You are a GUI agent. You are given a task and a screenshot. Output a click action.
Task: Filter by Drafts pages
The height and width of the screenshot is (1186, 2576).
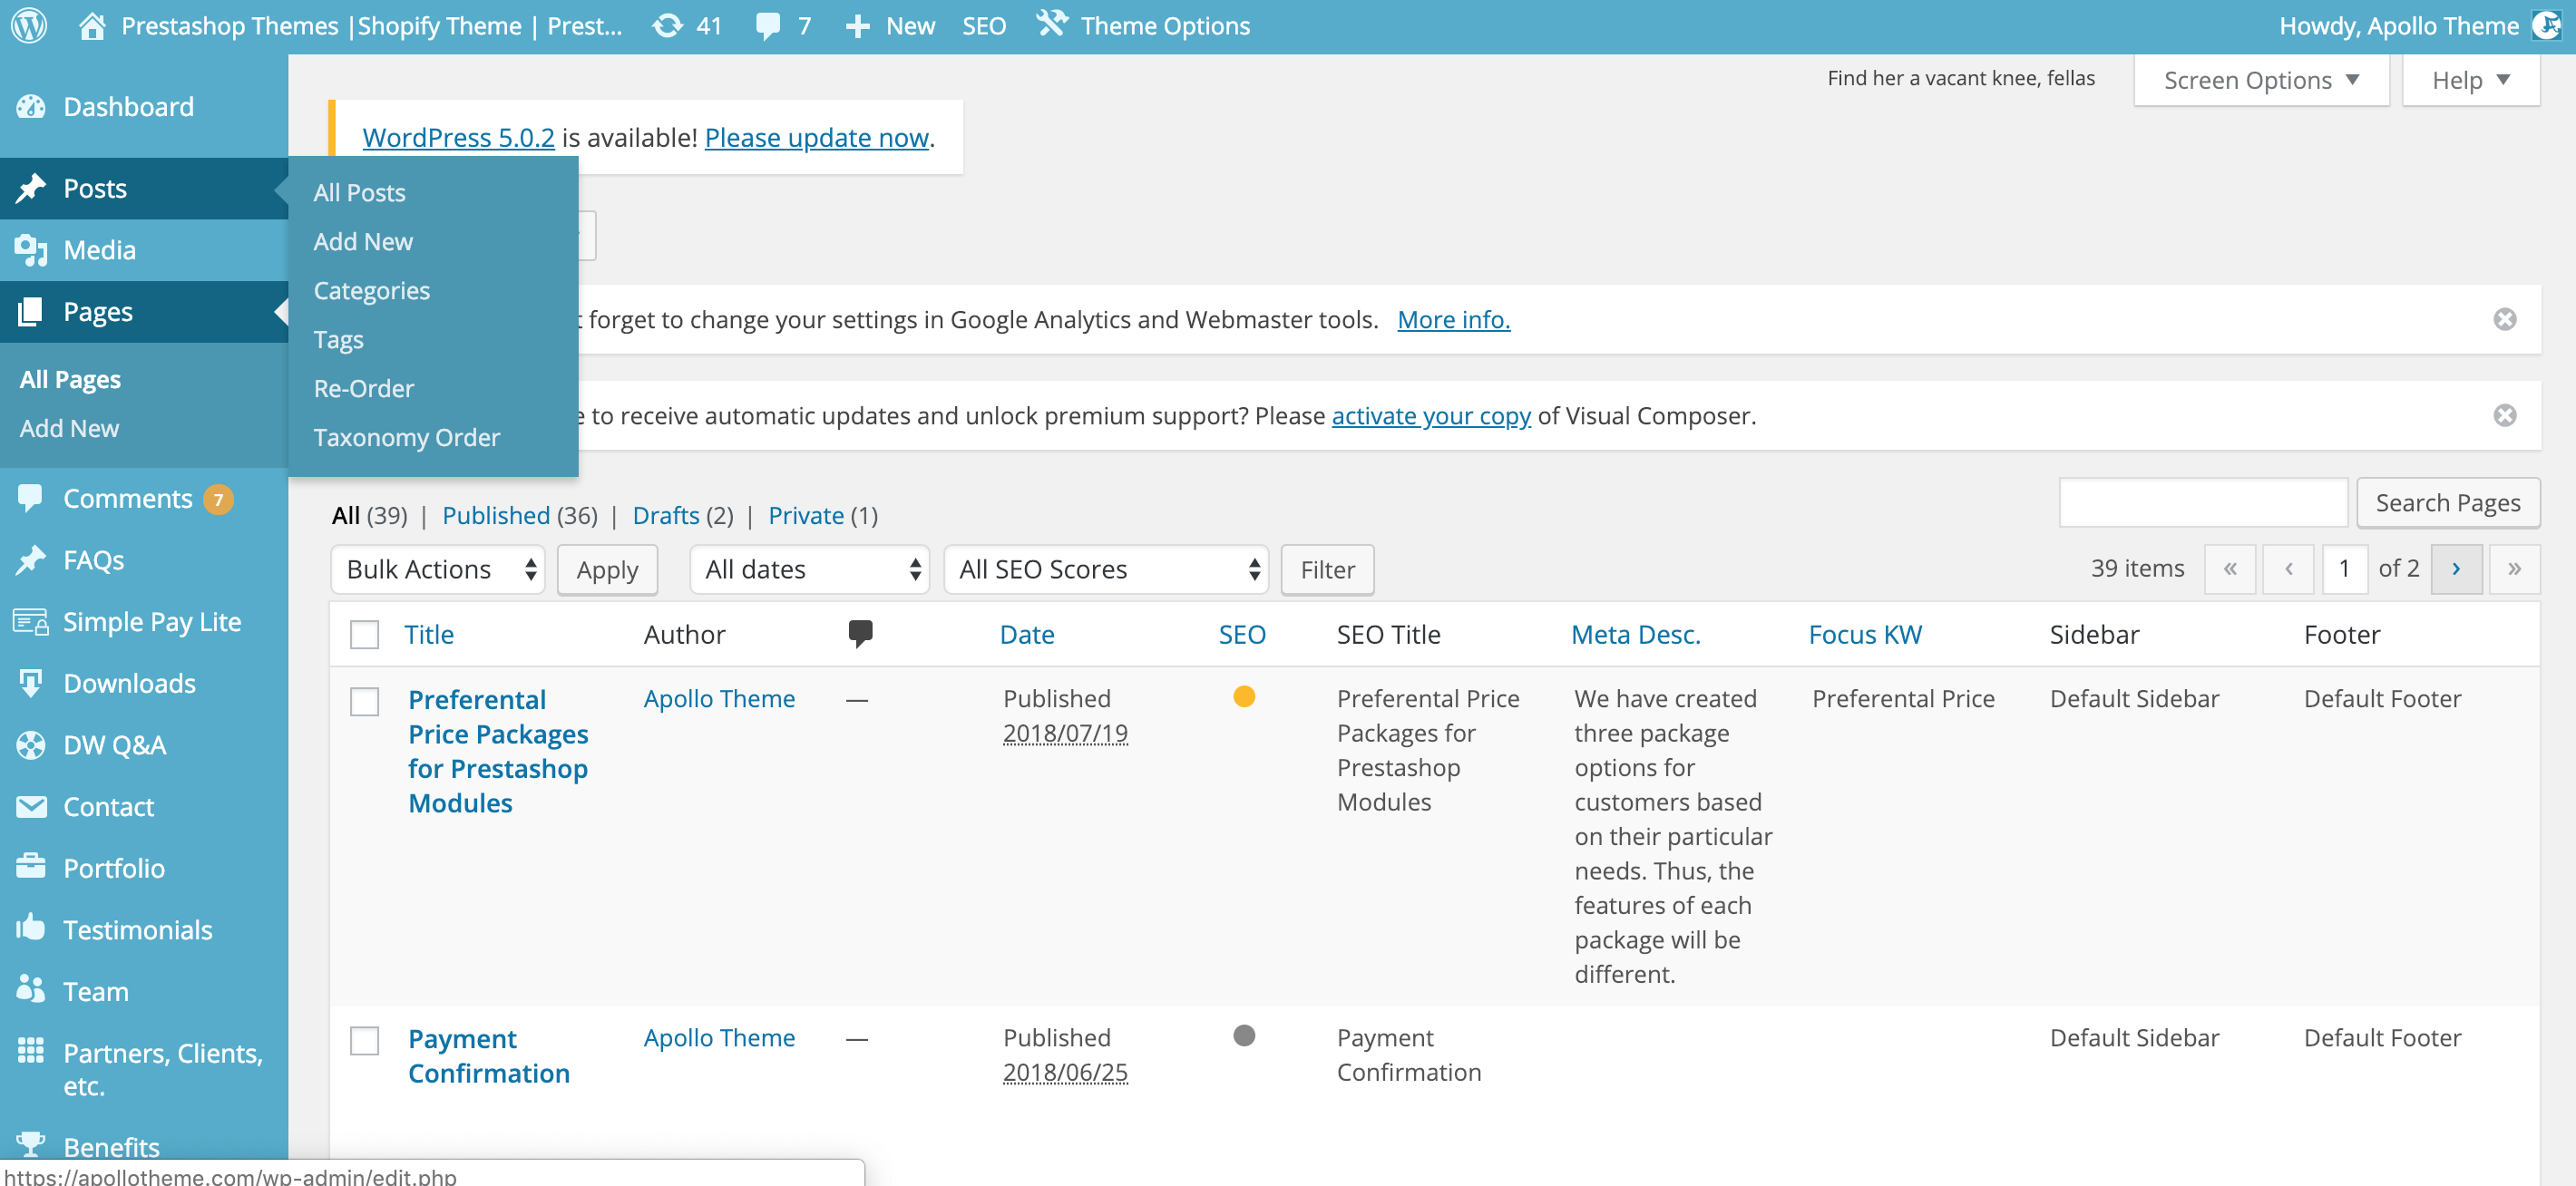pyautogui.click(x=666, y=515)
